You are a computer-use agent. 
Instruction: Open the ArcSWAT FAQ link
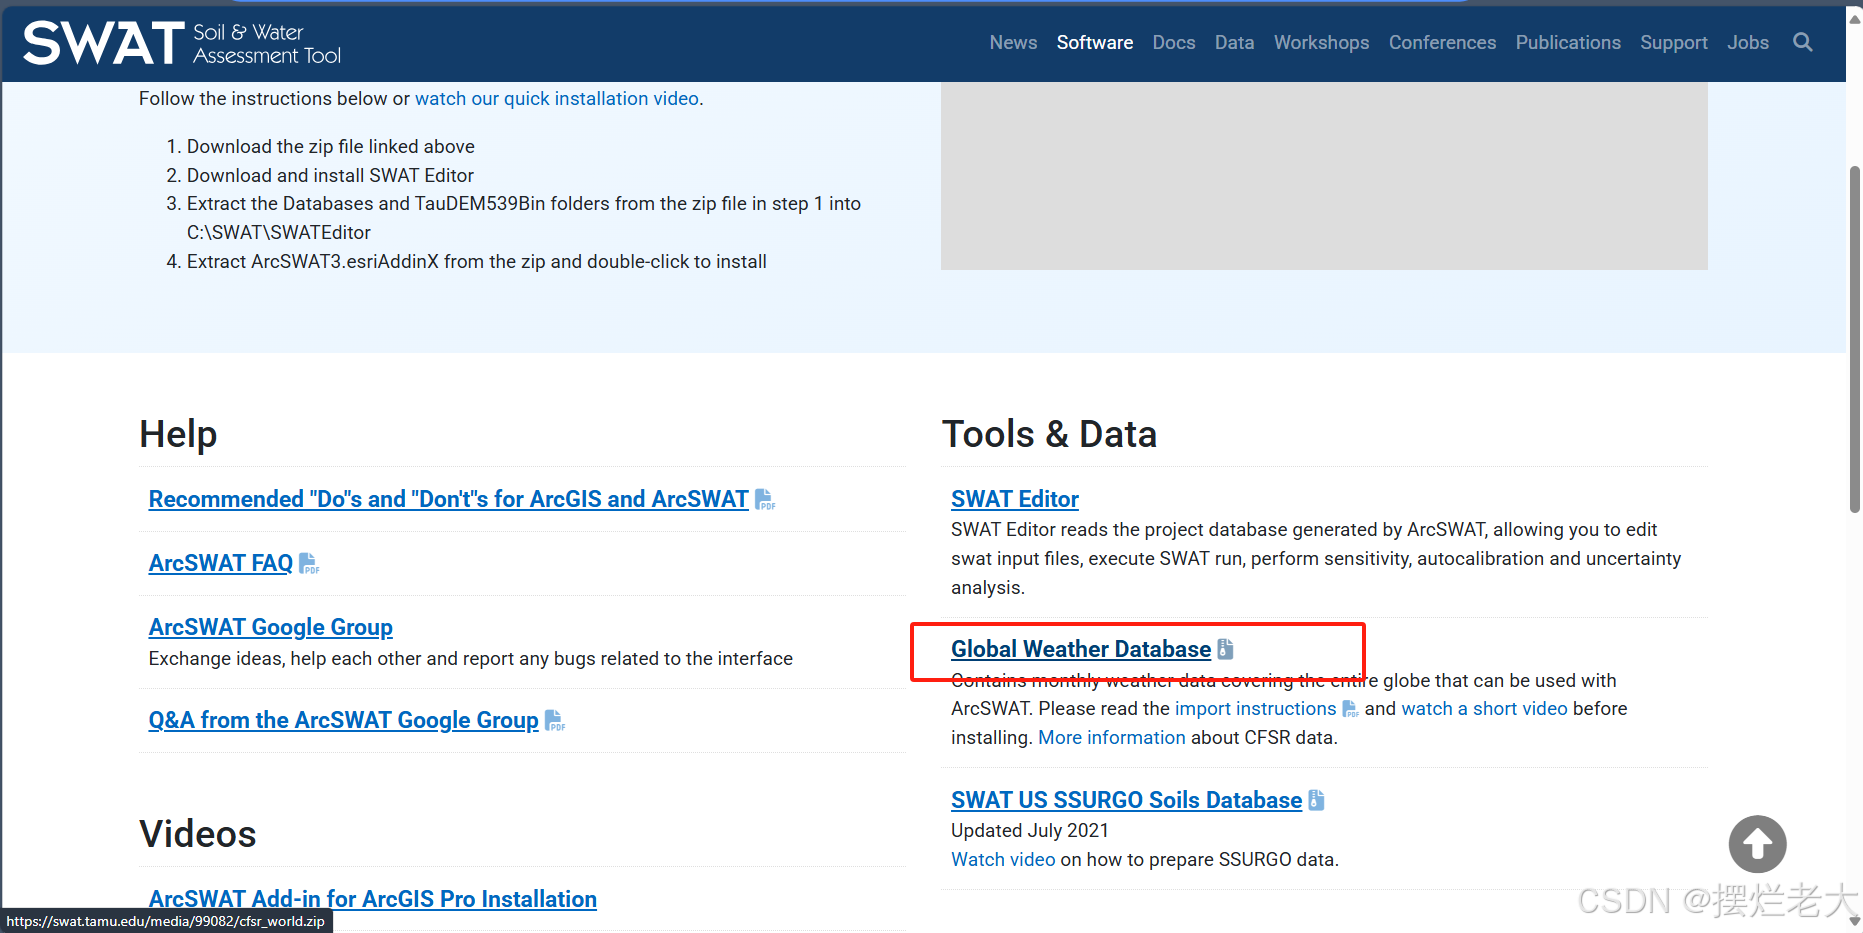[220, 563]
